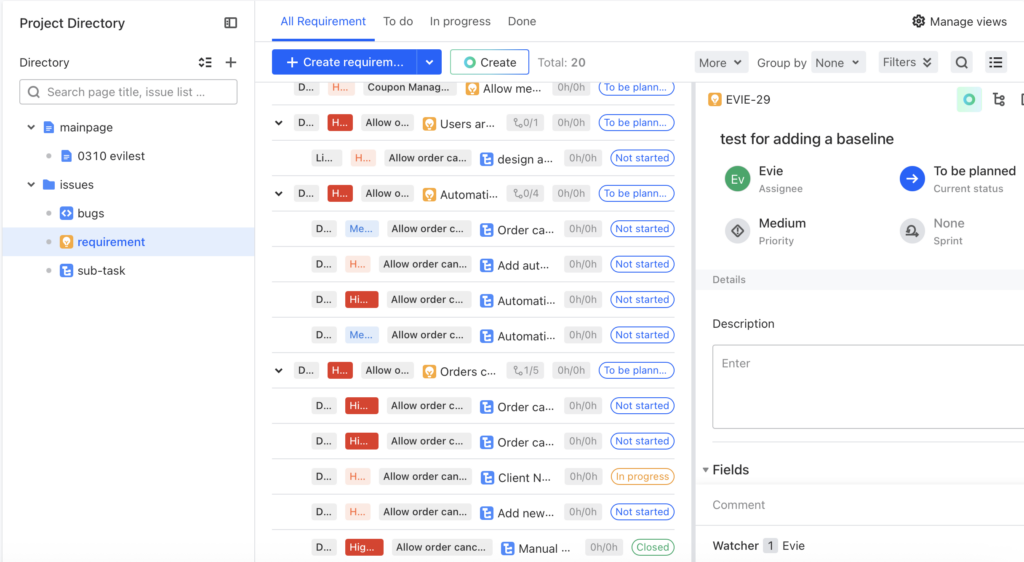Click the Medium priority diamond icon
The image size is (1024, 562).
tap(737, 231)
